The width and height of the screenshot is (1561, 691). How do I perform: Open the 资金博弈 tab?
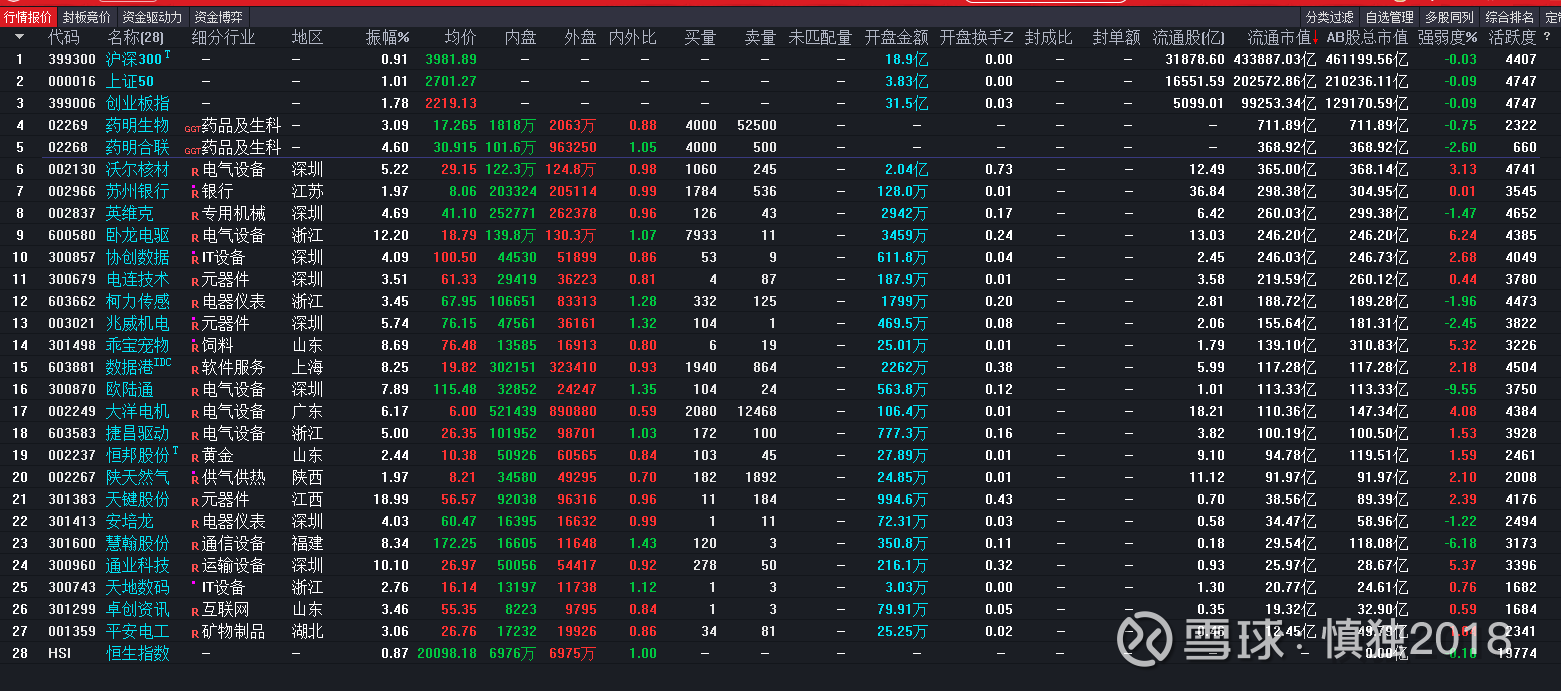(218, 17)
